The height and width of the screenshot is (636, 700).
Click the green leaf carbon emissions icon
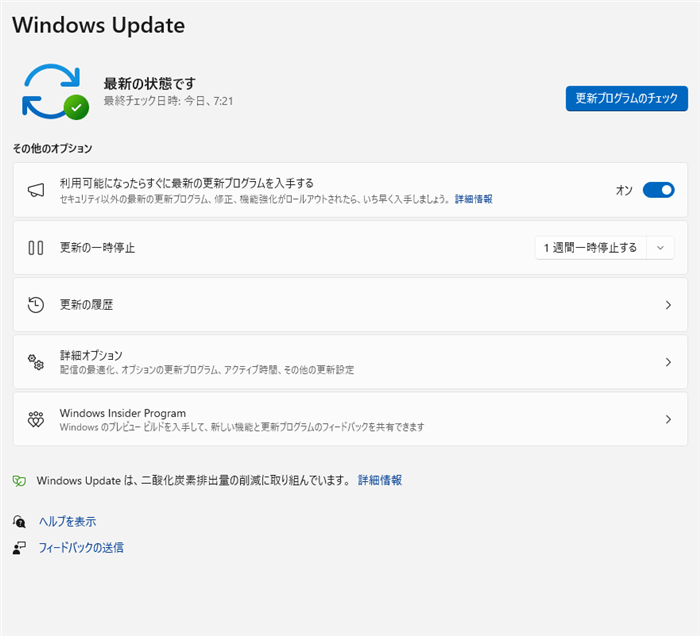[19, 481]
